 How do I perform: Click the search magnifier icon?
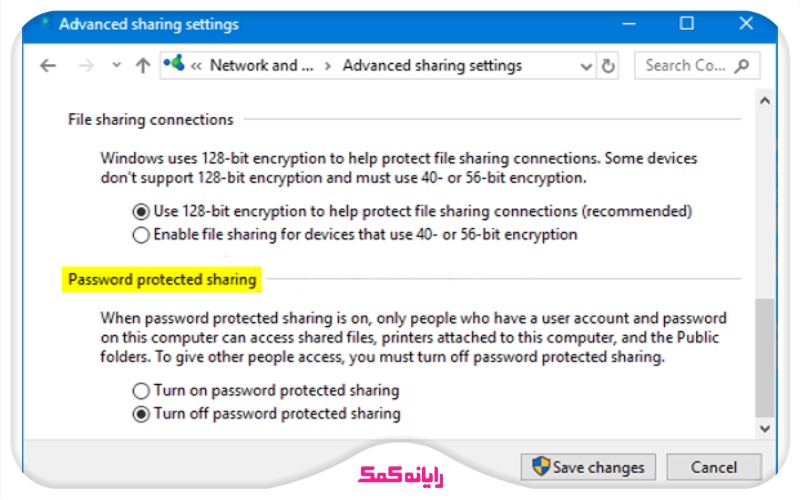pyautogui.click(x=741, y=66)
